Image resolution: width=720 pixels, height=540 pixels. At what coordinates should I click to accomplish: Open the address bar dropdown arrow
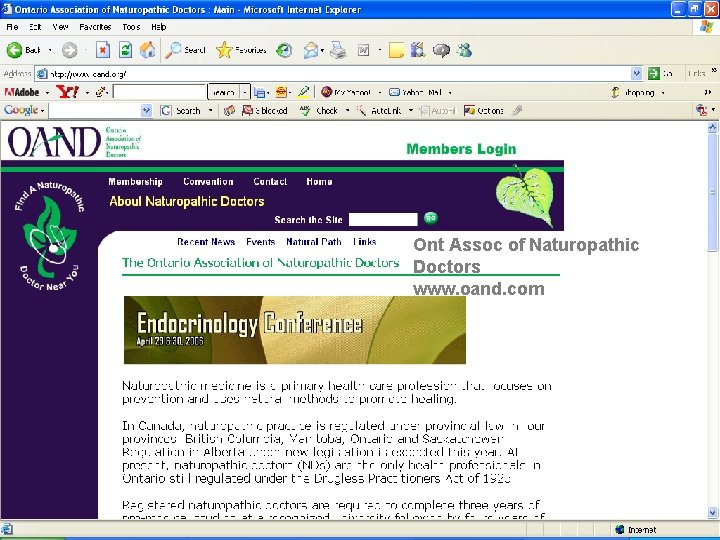click(x=636, y=73)
